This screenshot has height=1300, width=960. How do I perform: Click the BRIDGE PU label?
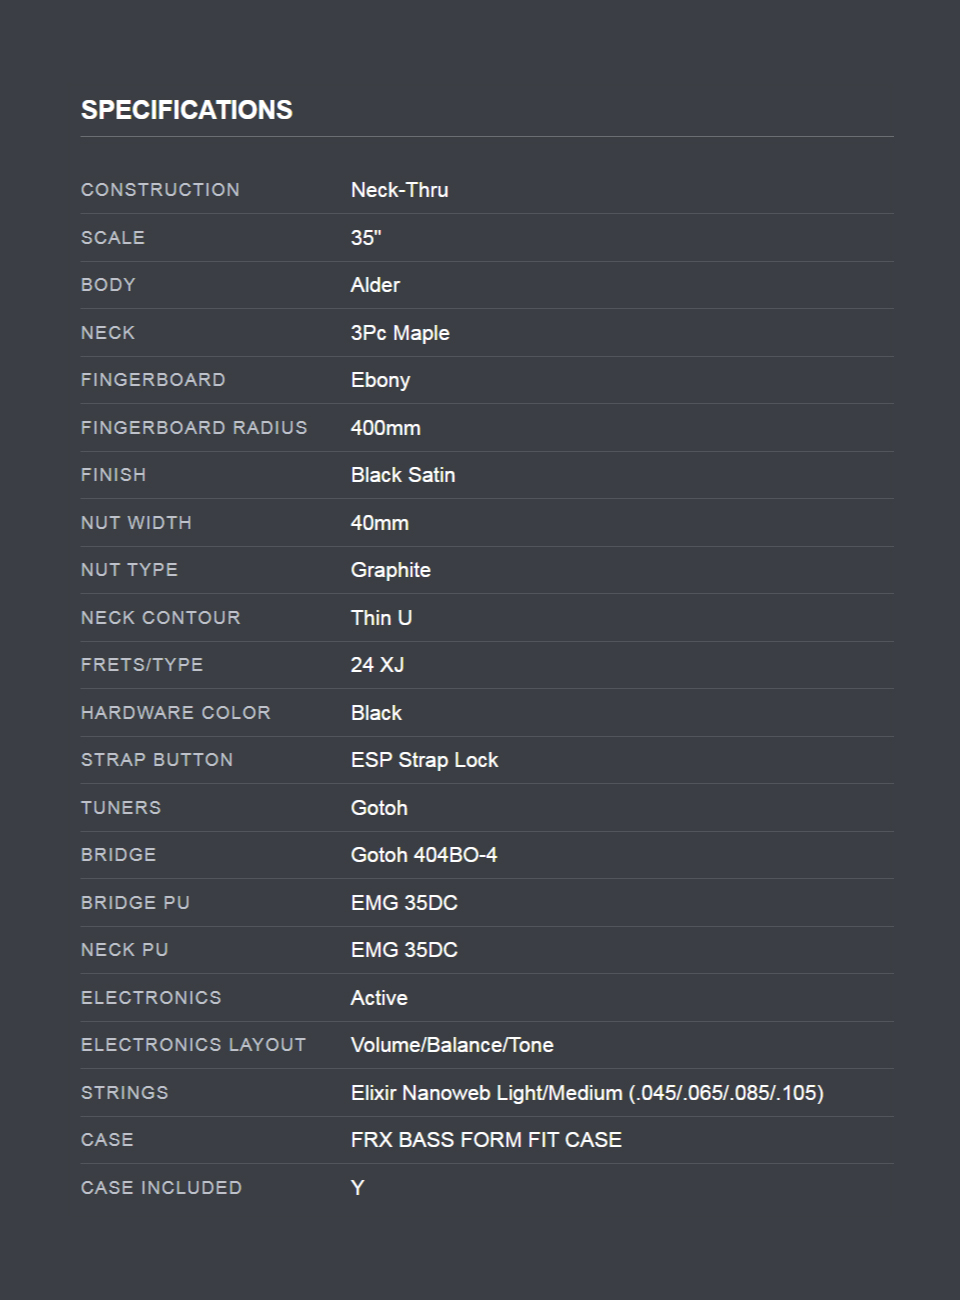pos(135,903)
